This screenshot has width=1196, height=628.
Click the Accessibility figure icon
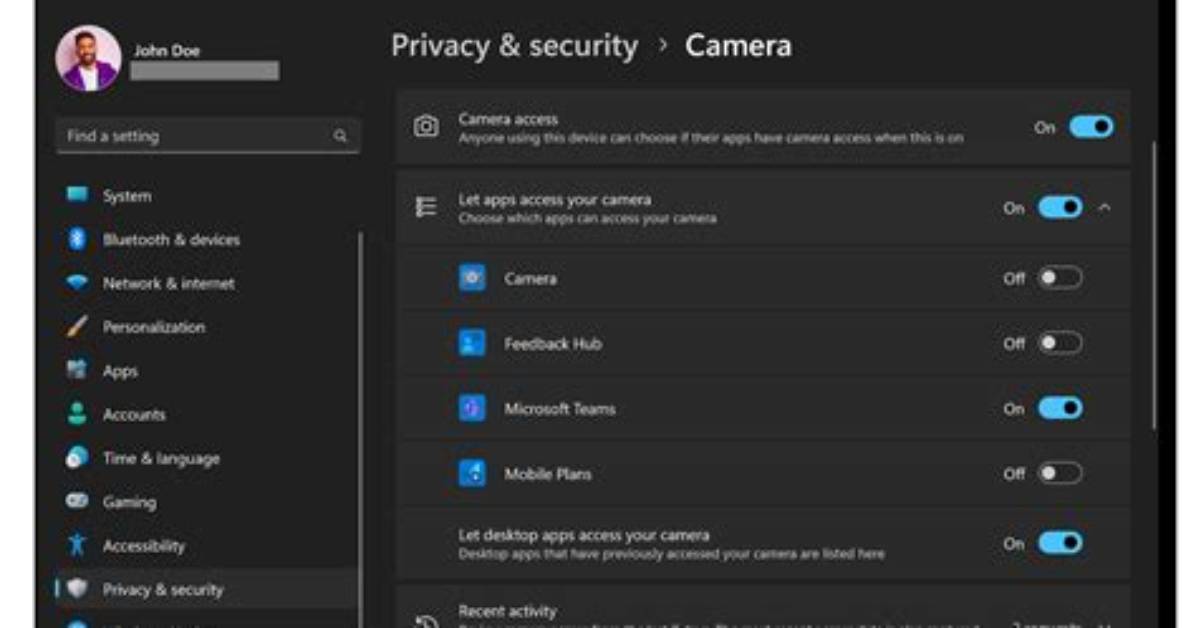click(x=77, y=544)
